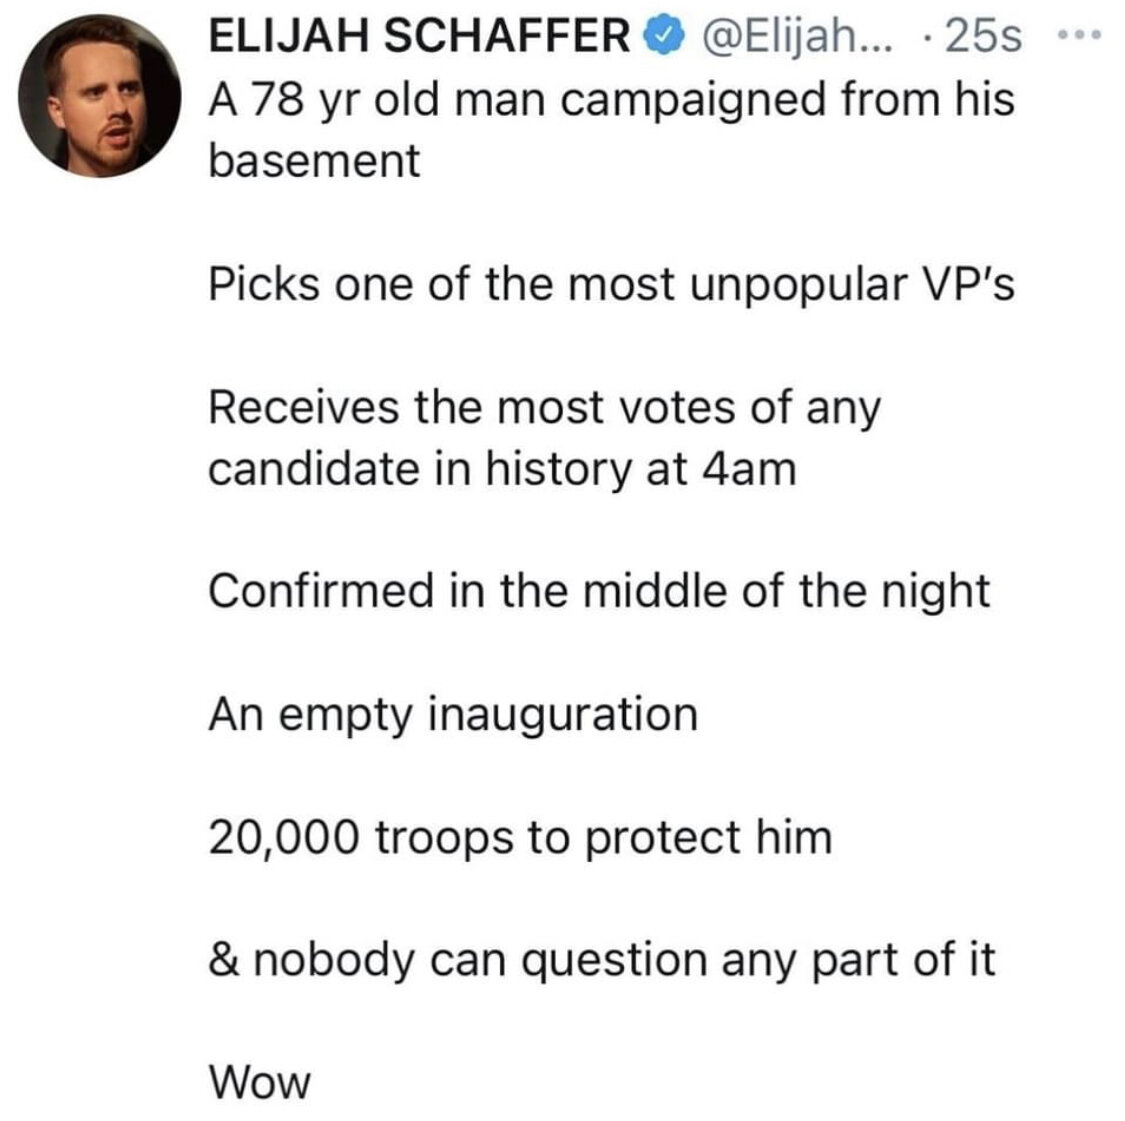
Task: Click the ELIJAH SCHAFFER display name
Action: 420,36
